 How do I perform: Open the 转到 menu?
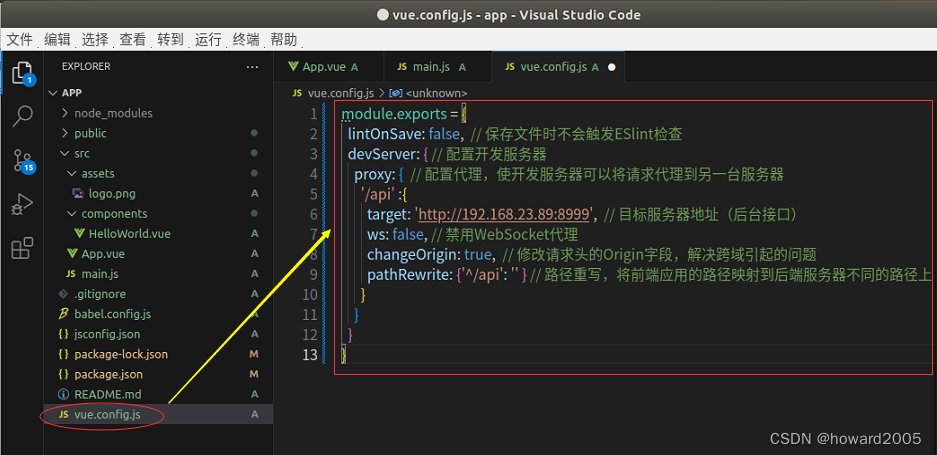point(170,40)
